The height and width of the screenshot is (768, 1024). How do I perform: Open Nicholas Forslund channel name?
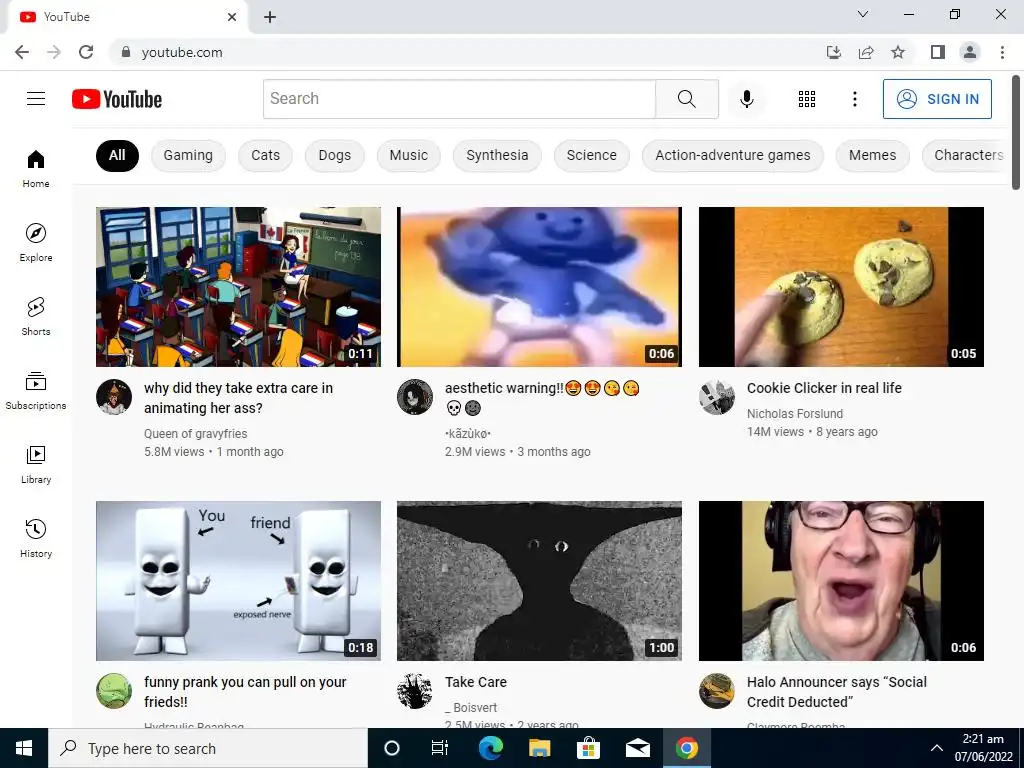point(795,414)
